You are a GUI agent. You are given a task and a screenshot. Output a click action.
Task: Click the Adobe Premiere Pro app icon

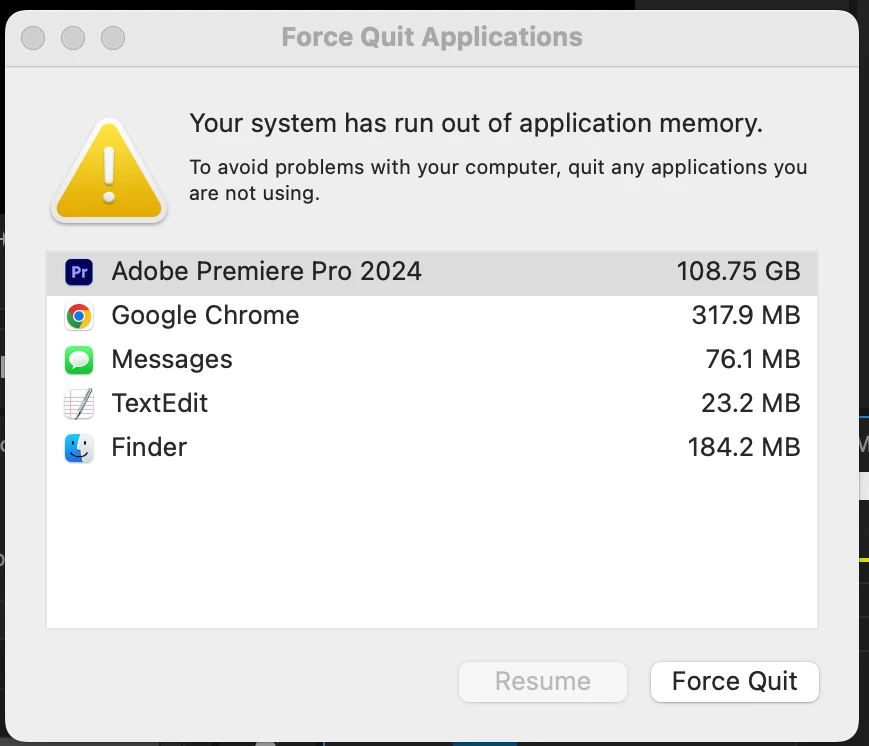79,272
